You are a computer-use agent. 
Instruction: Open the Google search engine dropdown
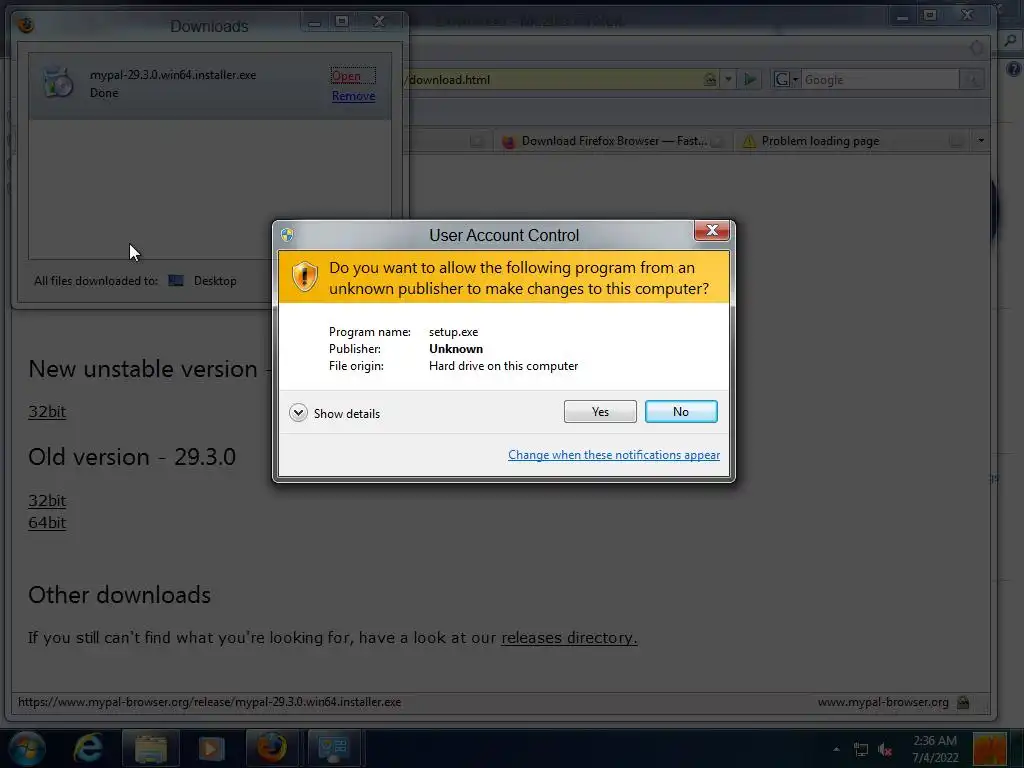pos(786,80)
